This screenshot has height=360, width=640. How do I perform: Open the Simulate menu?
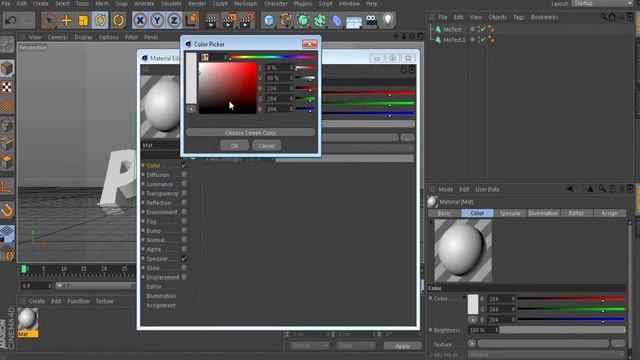tap(171, 4)
